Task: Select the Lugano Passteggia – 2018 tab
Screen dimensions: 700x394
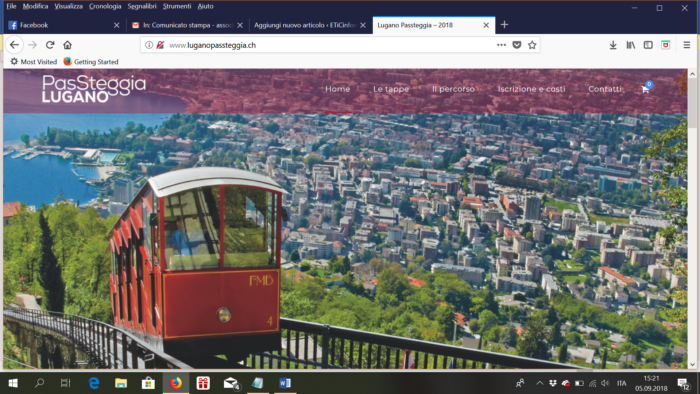Action: point(433,25)
